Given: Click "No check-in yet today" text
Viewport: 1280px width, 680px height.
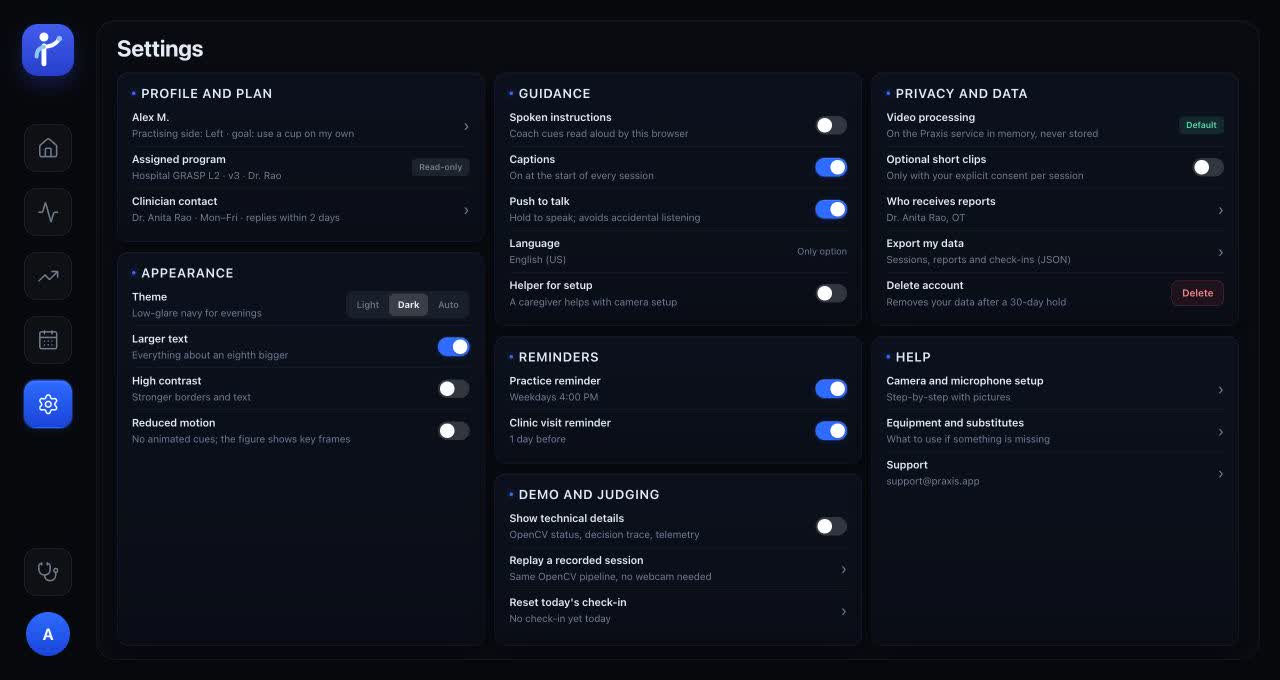Looking at the screenshot, I should [x=560, y=618].
